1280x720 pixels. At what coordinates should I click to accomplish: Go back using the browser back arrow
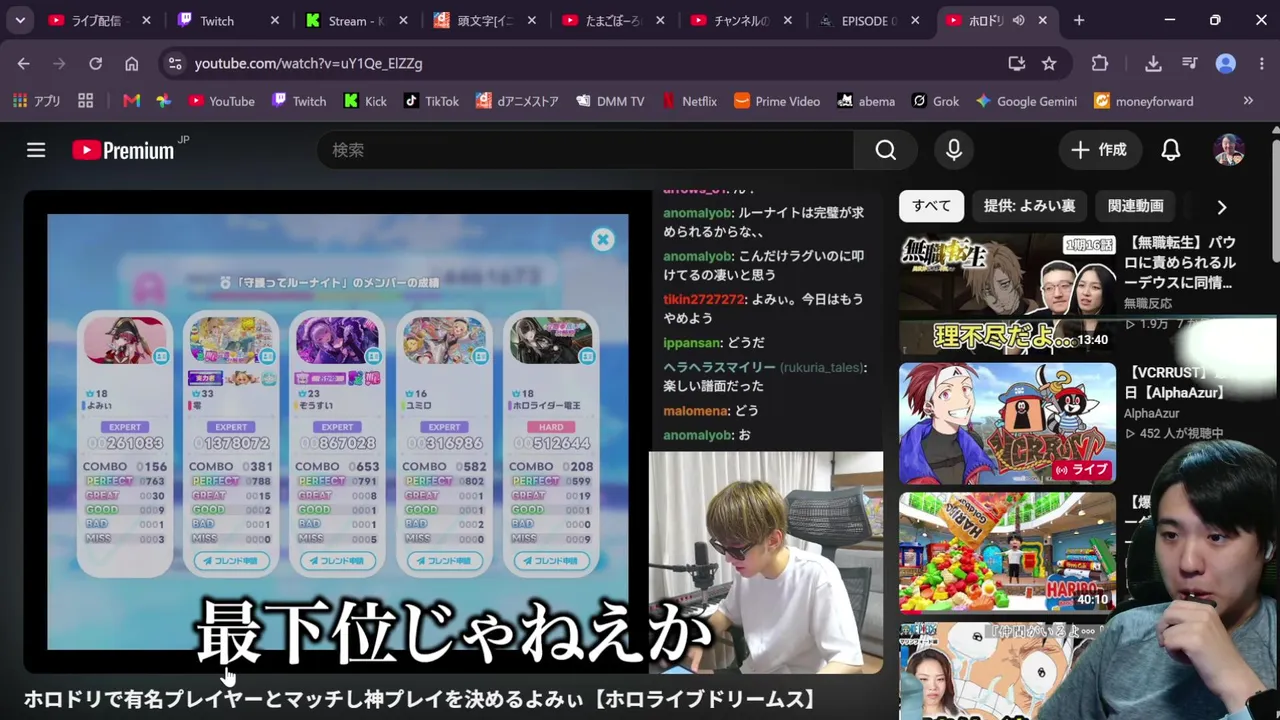pyautogui.click(x=24, y=63)
